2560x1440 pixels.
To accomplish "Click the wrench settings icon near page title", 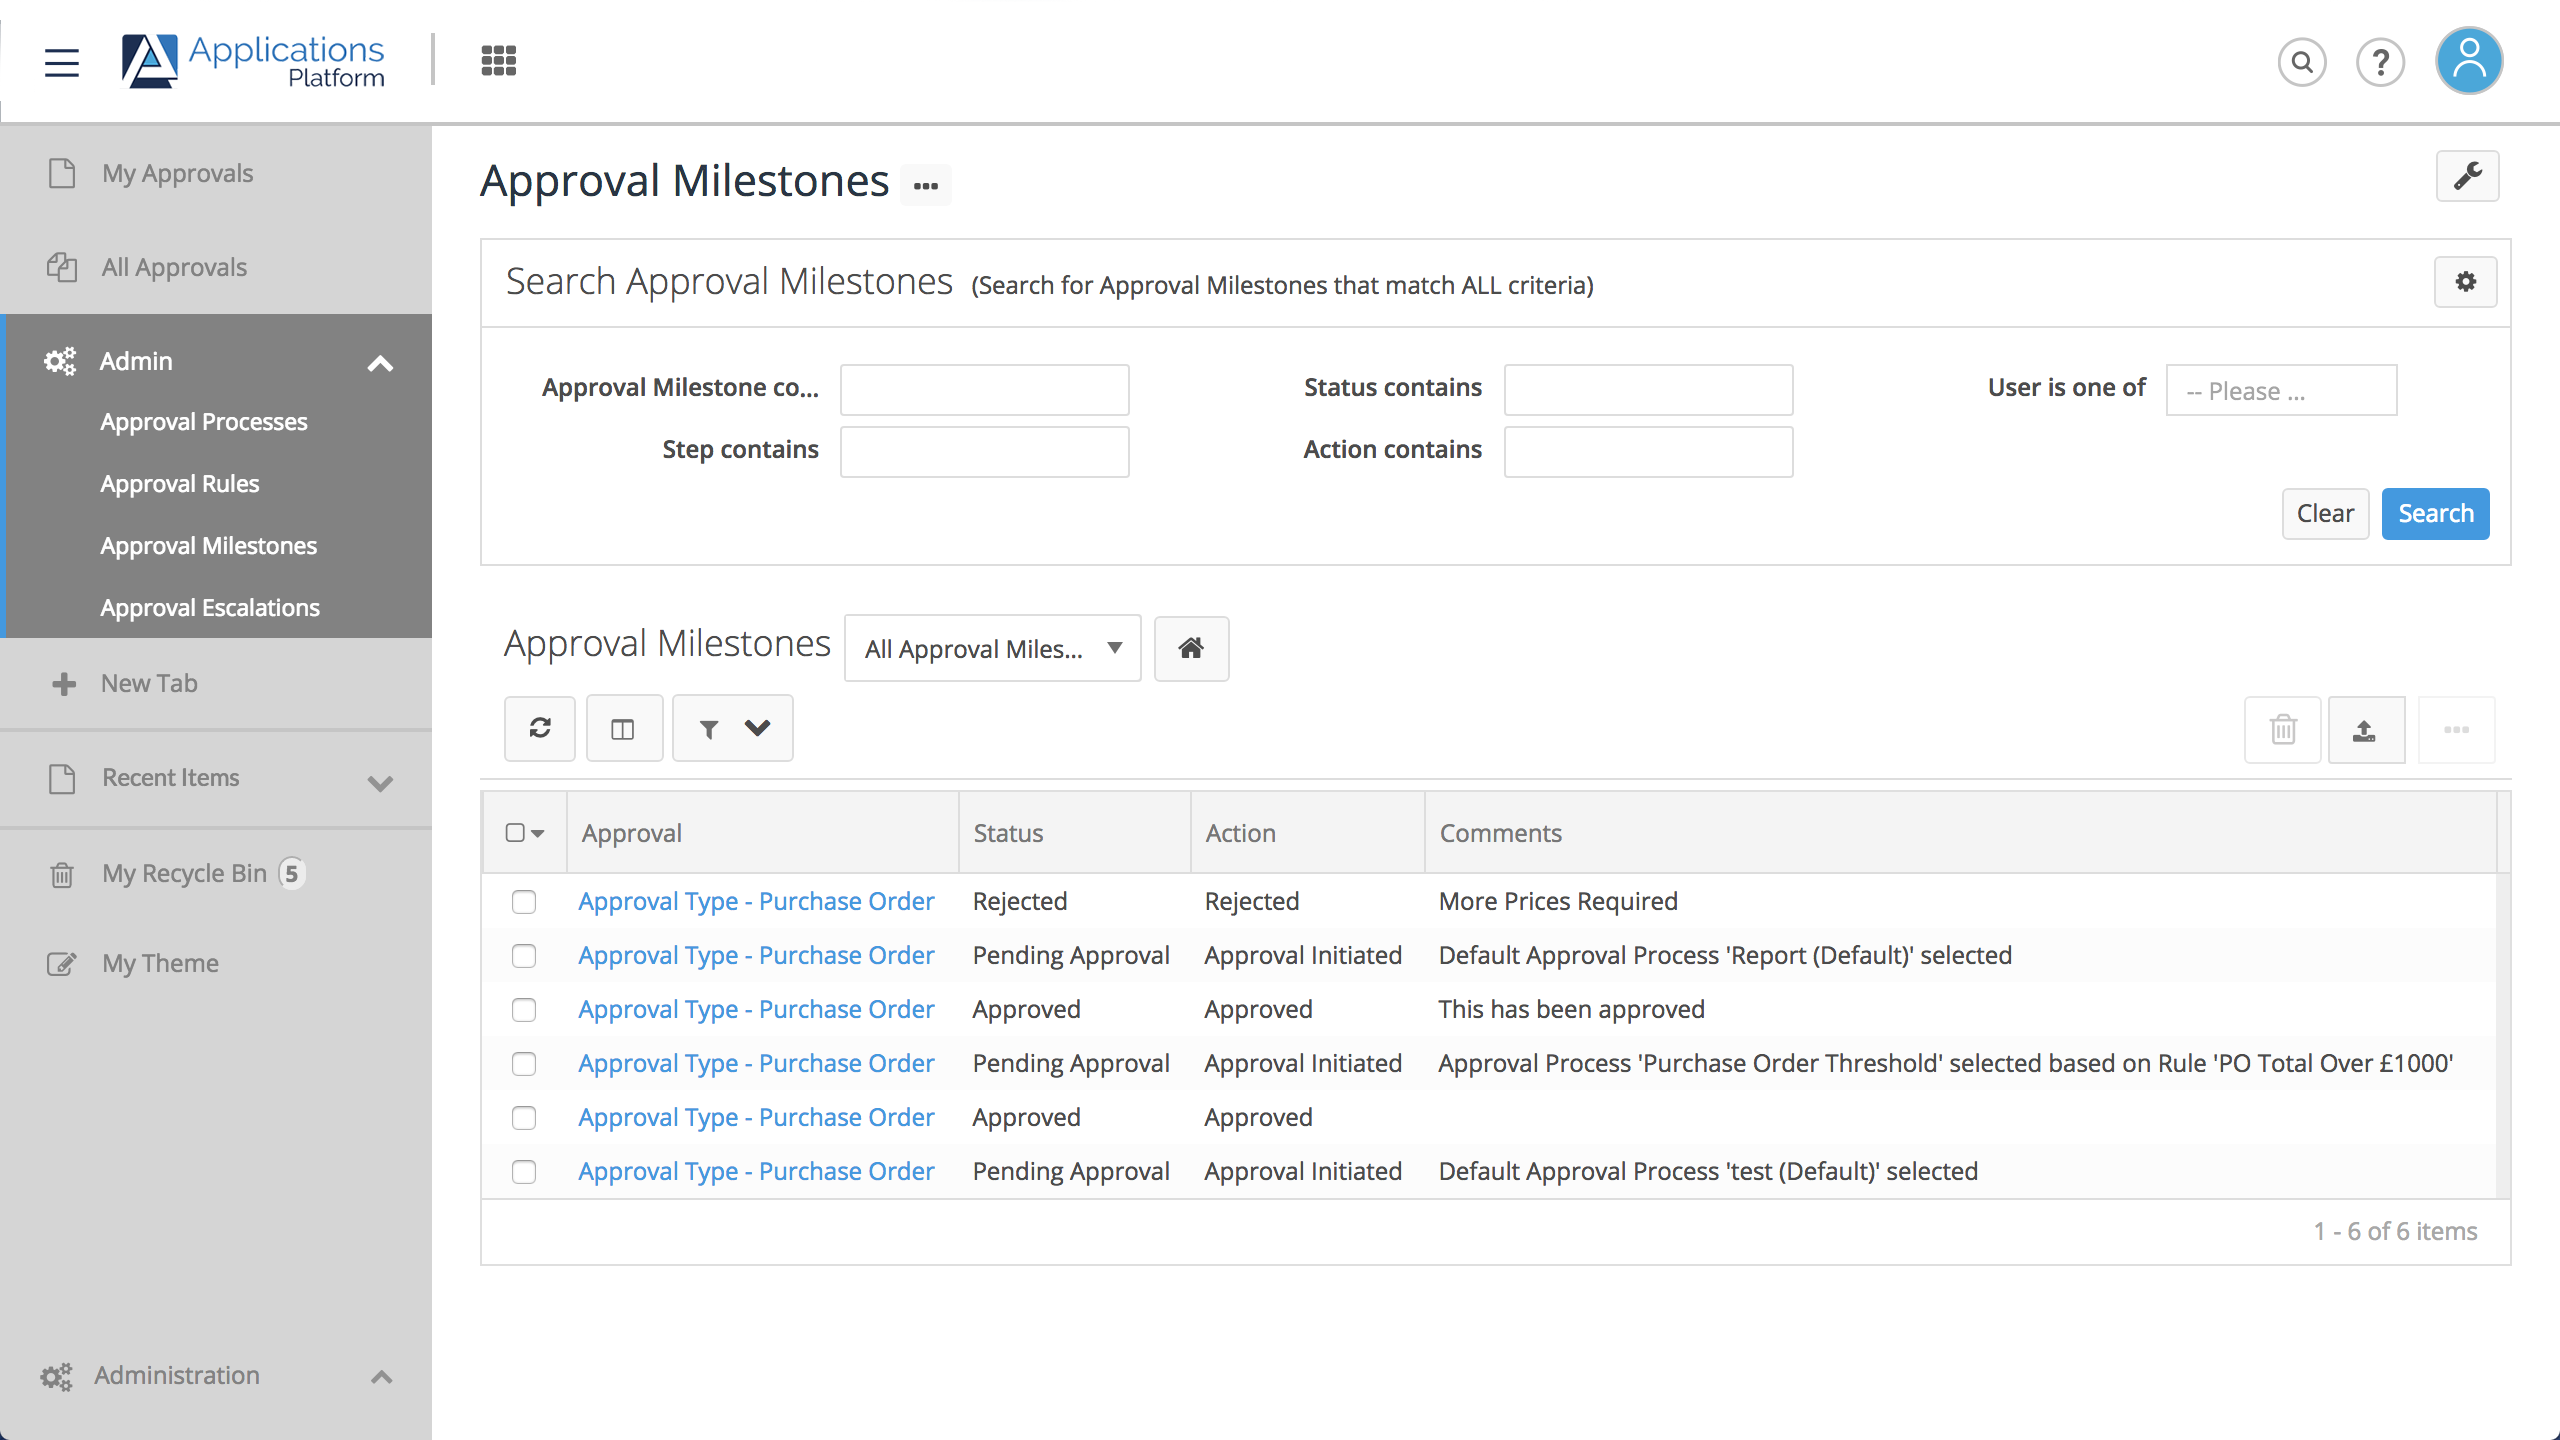I will click(x=2469, y=176).
